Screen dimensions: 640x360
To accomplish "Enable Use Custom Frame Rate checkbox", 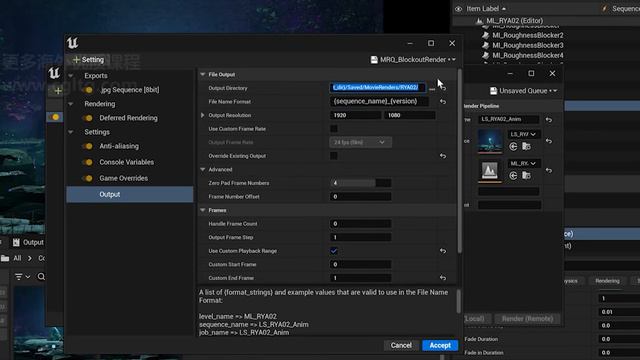I will click(334, 129).
